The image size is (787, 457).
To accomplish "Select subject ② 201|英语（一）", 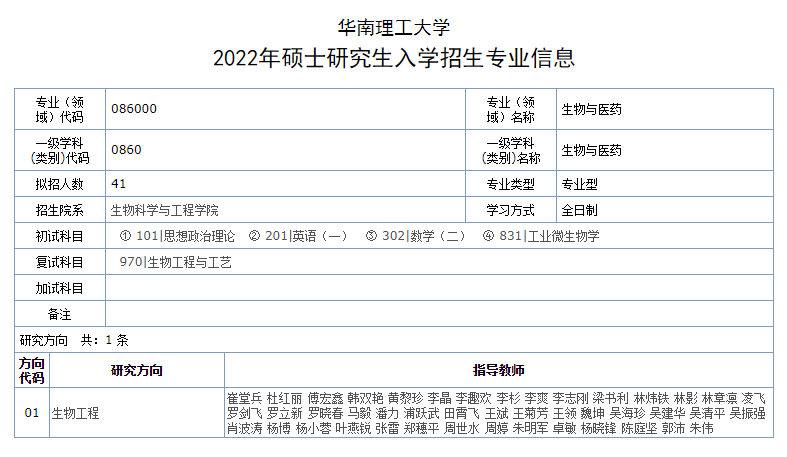I will pyautogui.click(x=298, y=236).
